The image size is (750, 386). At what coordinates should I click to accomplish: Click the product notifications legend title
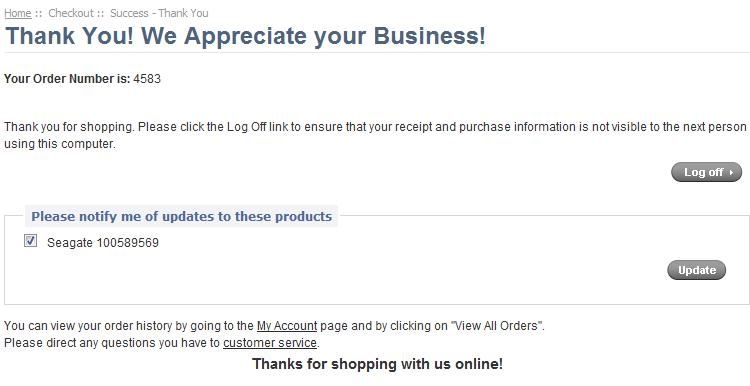click(181, 216)
